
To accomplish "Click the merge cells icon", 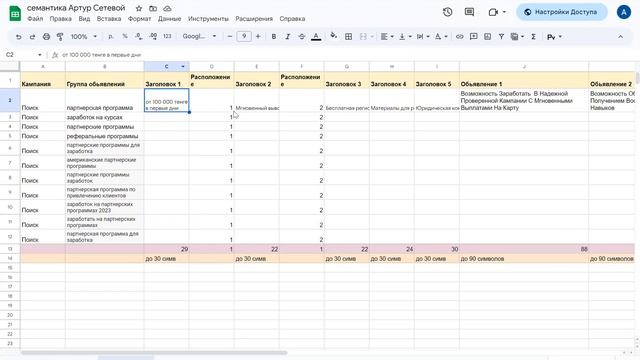I will (363, 37).
